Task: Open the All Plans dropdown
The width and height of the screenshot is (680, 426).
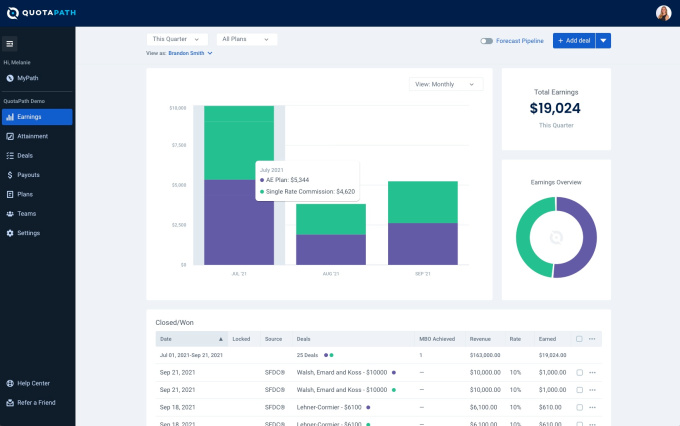Action: point(246,40)
